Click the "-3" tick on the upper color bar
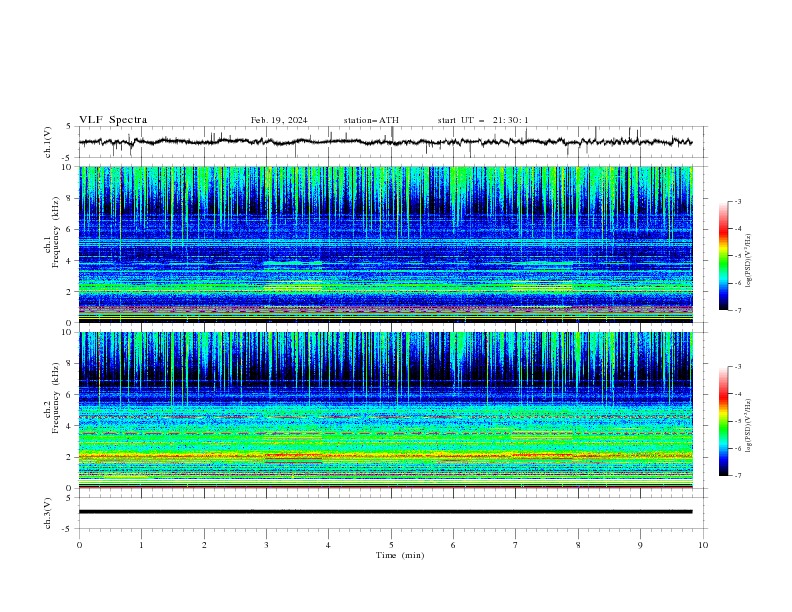 coord(737,201)
